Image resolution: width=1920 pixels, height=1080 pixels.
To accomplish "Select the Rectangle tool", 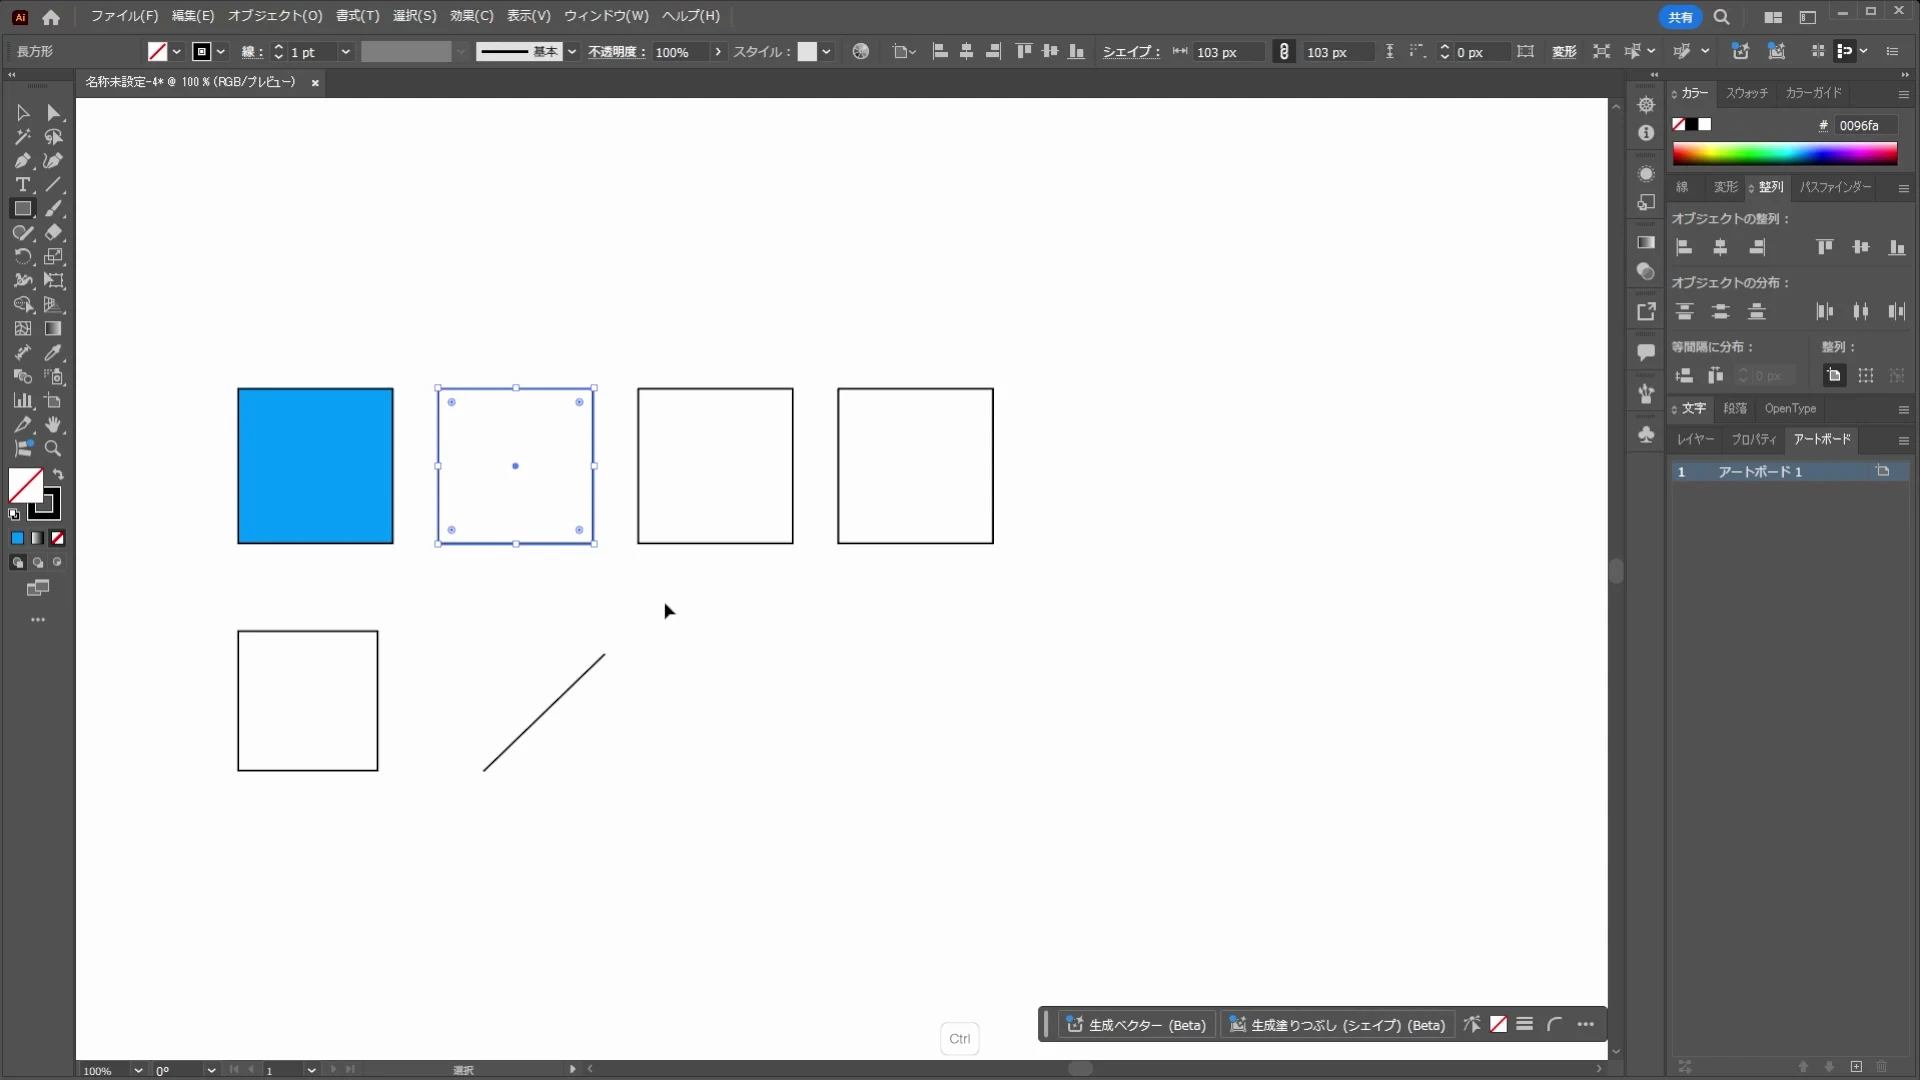I will (22, 209).
